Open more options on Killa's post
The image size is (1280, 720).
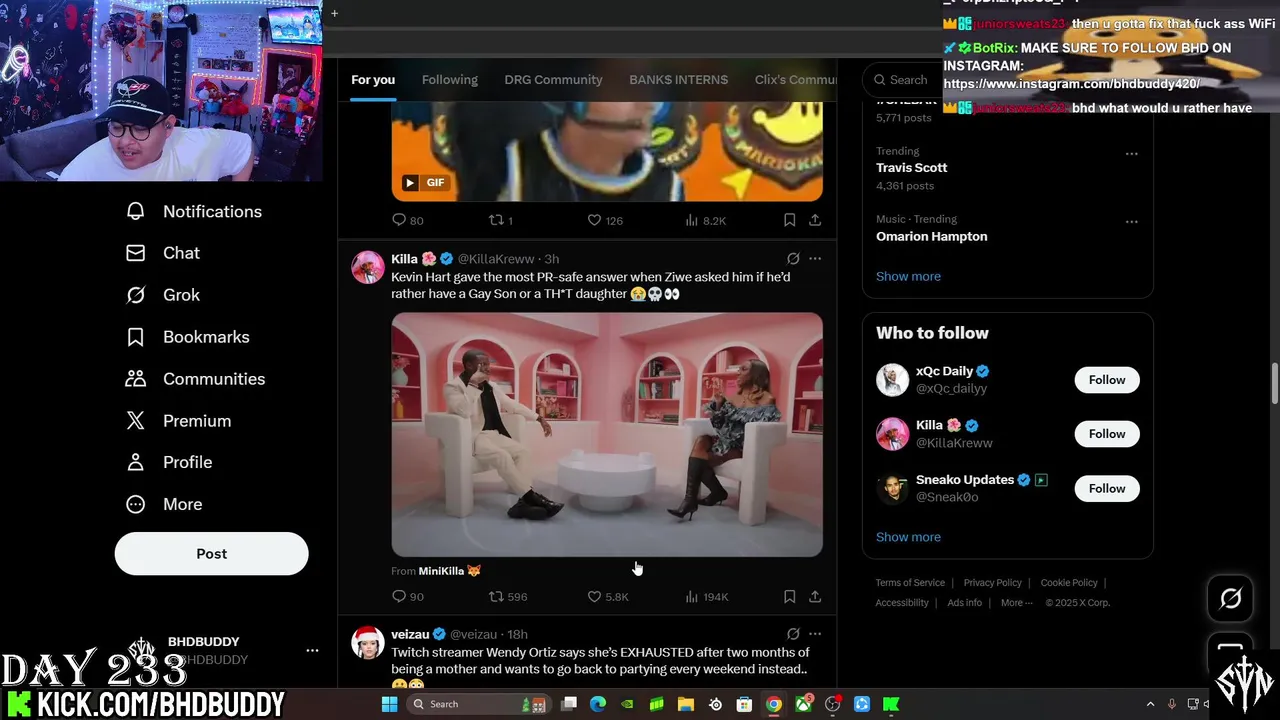point(815,259)
